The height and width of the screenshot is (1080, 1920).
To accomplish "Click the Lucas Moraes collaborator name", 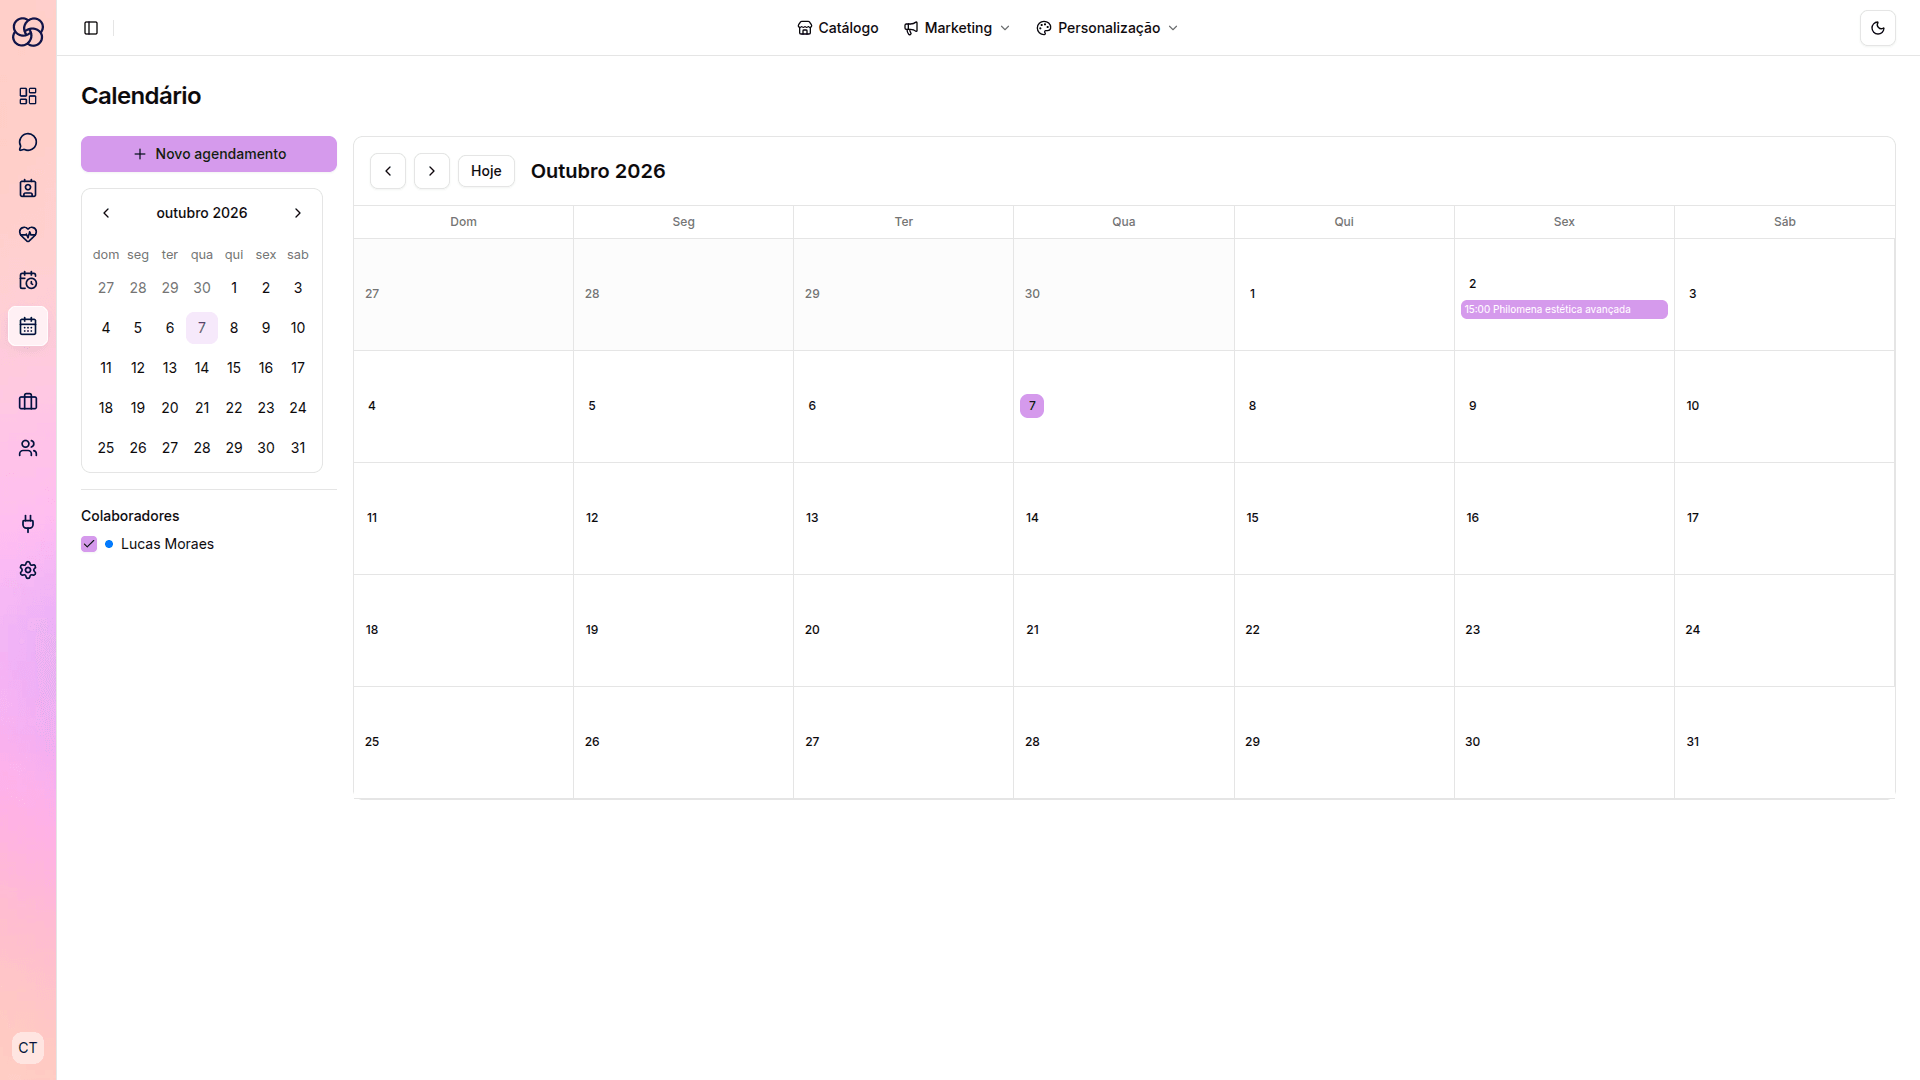I will pos(167,544).
